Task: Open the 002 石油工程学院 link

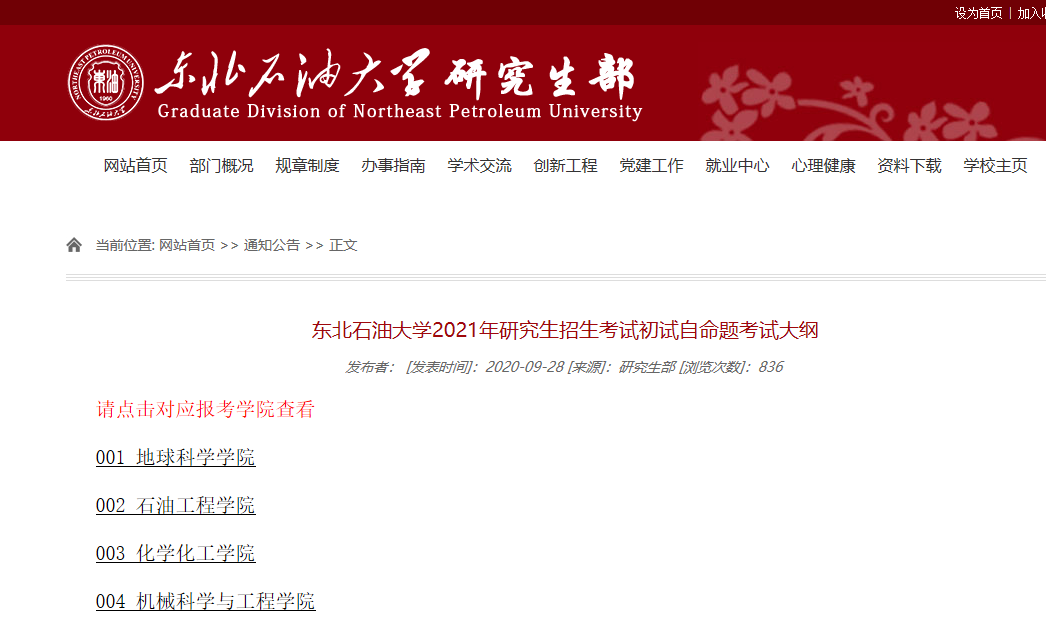Action: pos(175,505)
